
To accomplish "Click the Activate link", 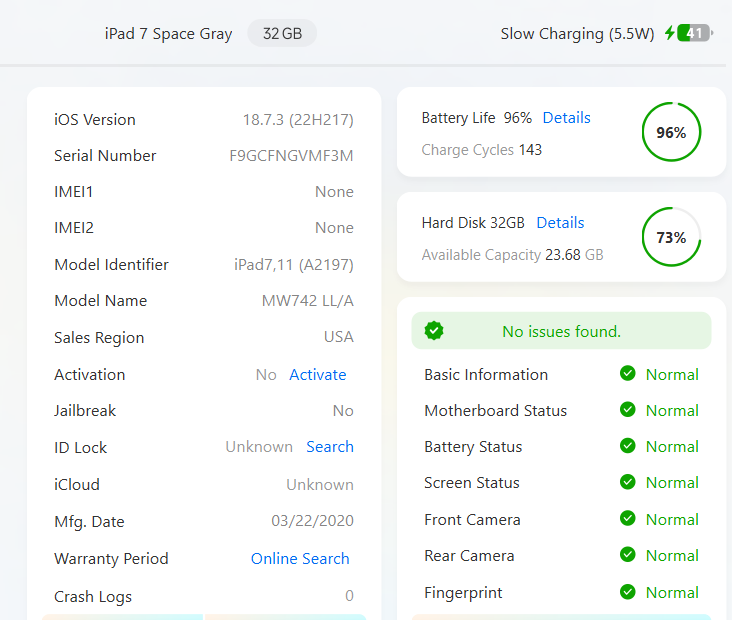I will (317, 374).
